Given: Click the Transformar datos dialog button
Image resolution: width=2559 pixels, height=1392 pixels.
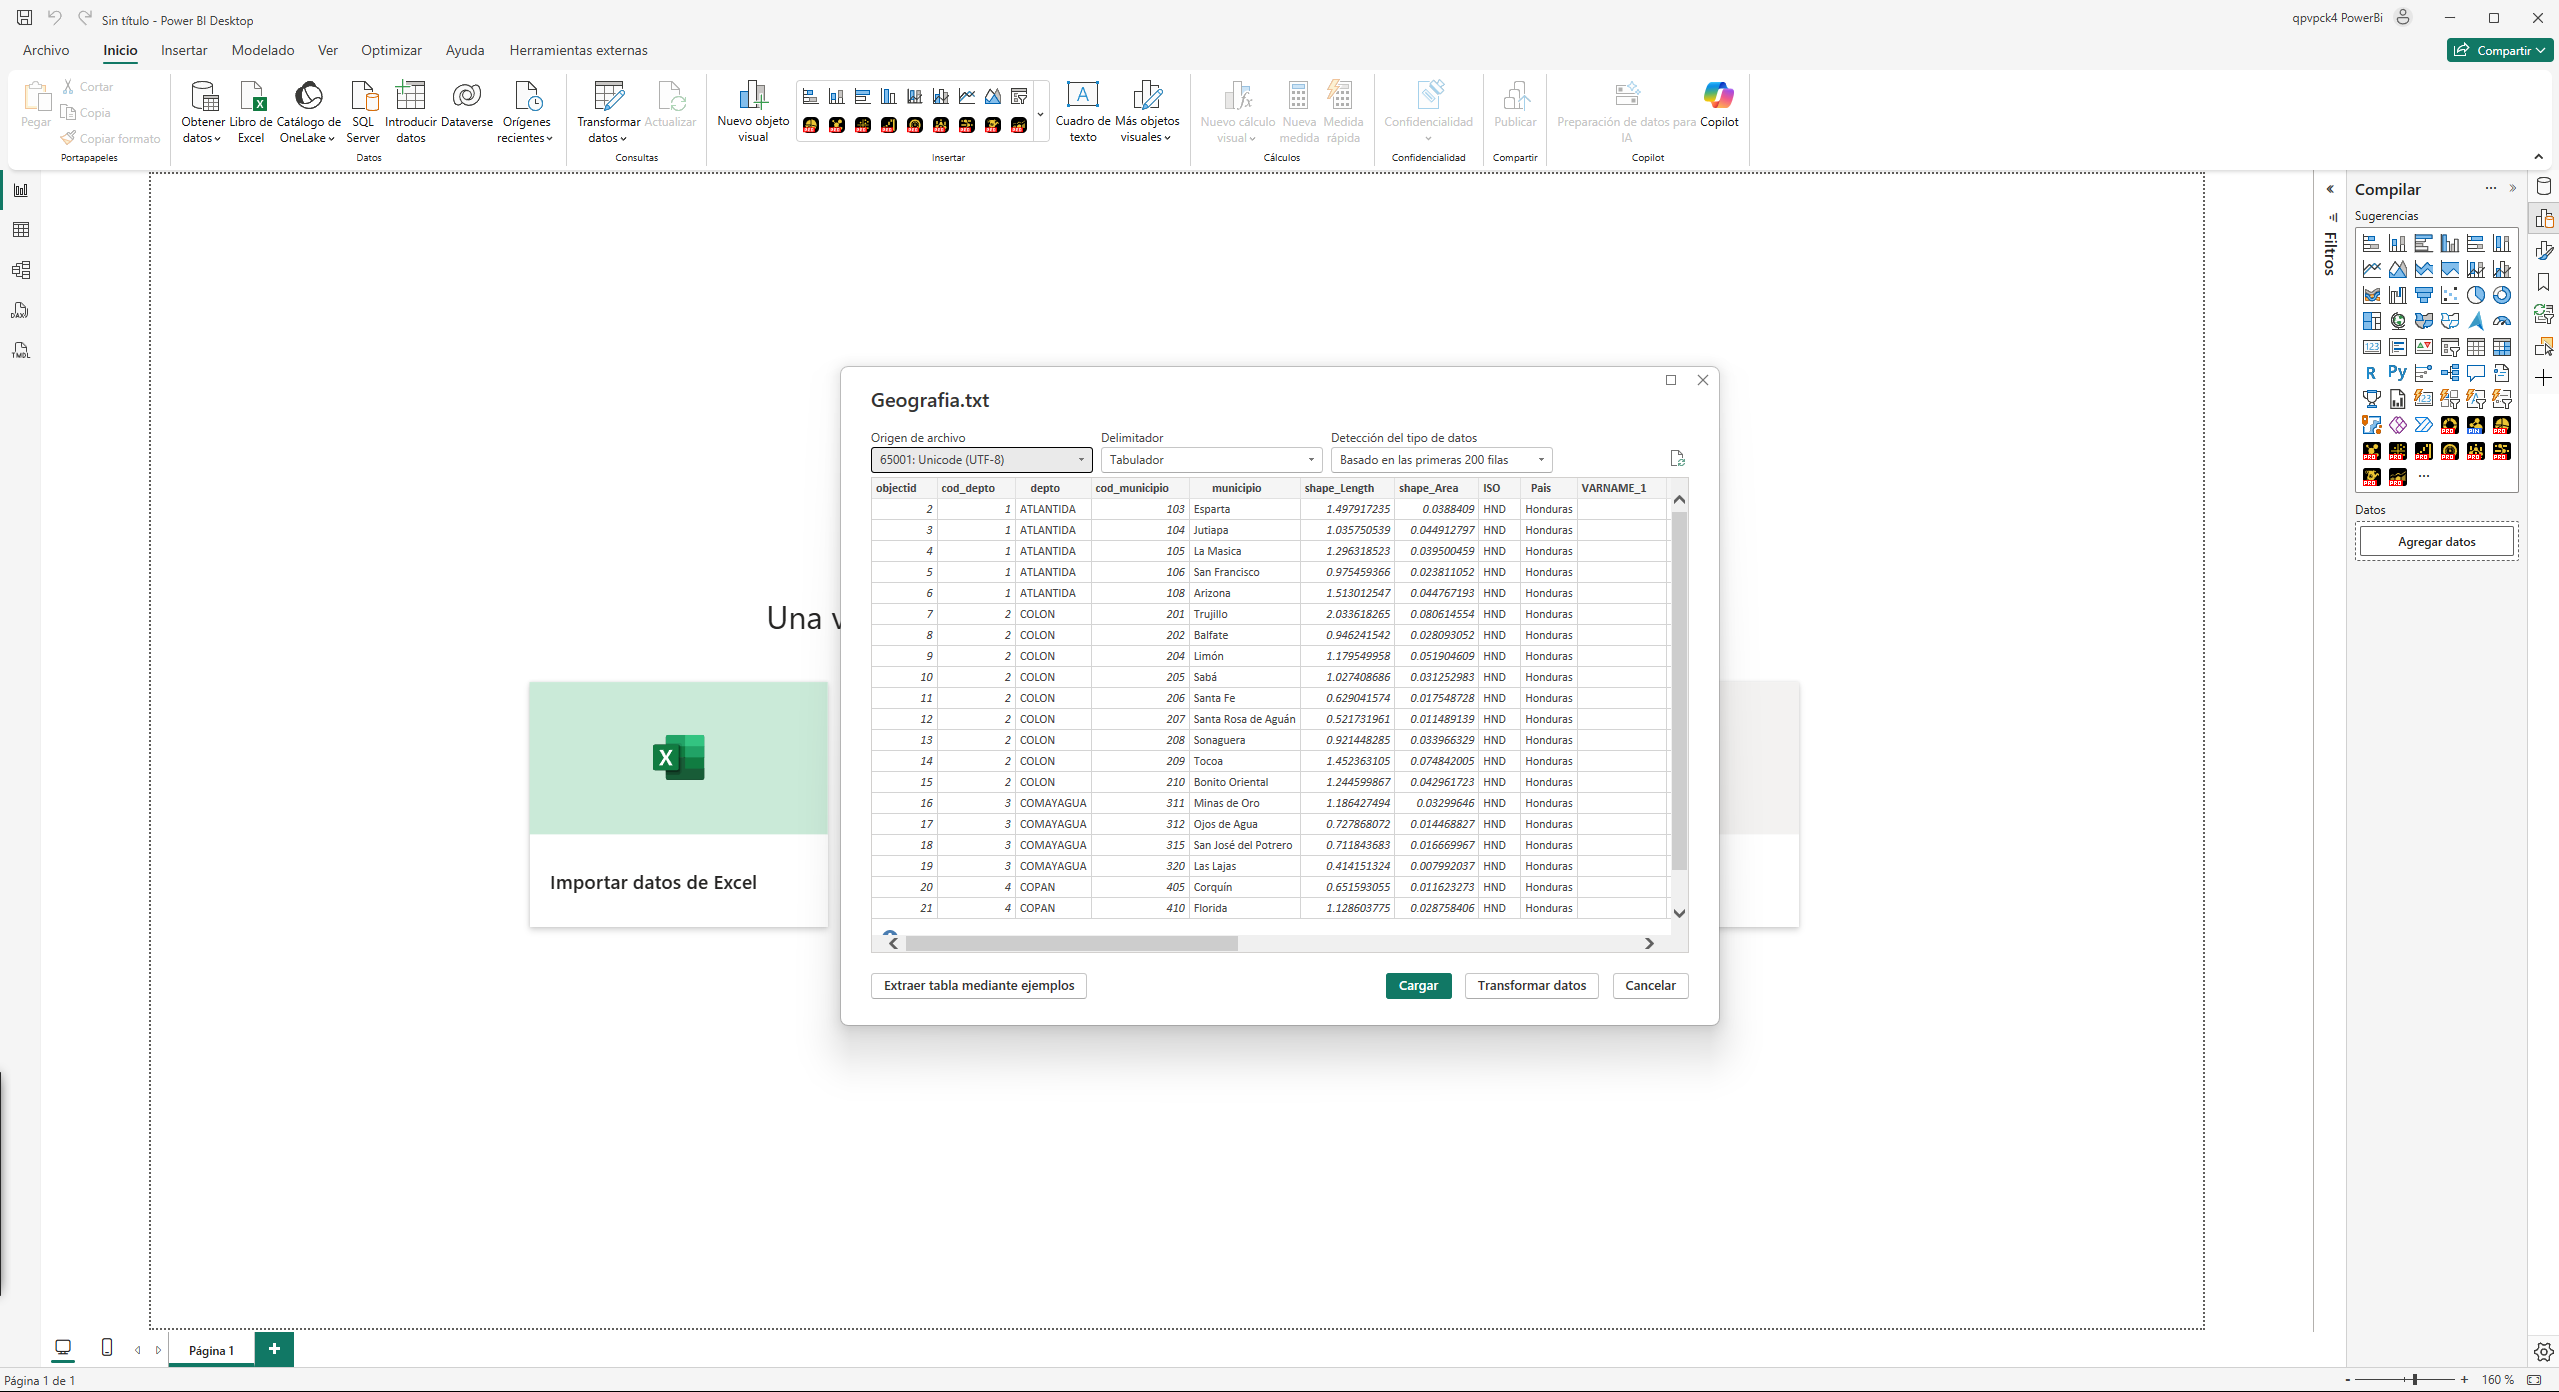Looking at the screenshot, I should click(1531, 986).
